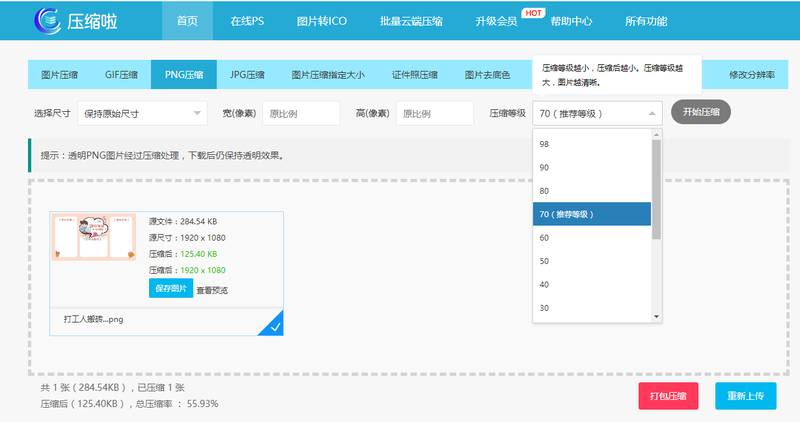Click the 共 1 张 summary line
Screen dimensions: 800x422
pyautogui.click(x=113, y=388)
